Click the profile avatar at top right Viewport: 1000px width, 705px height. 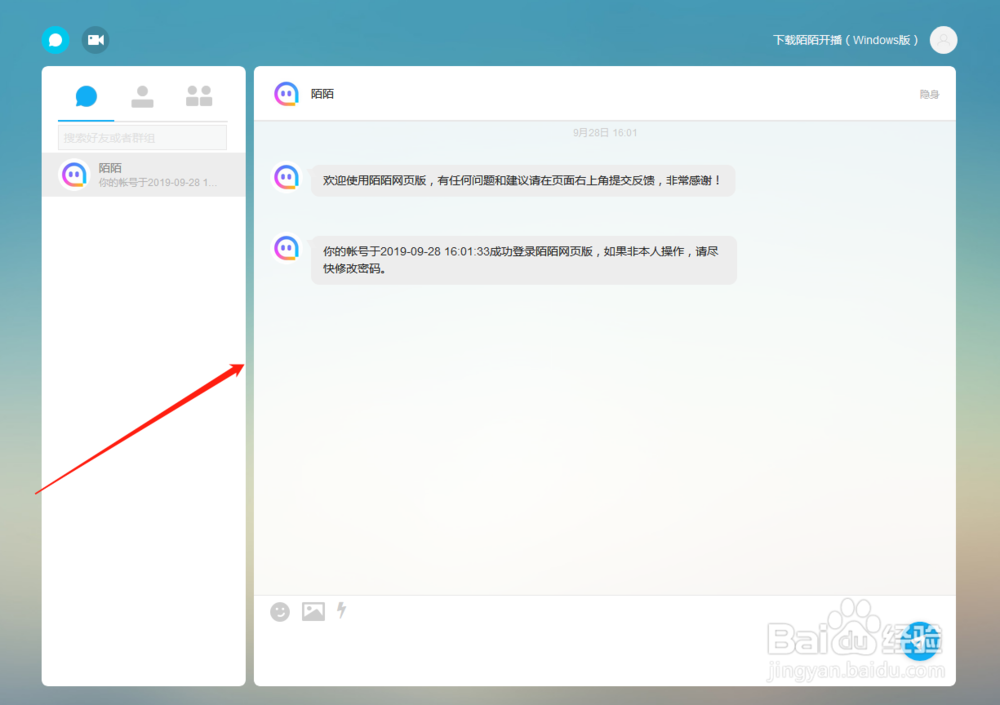tap(943, 40)
